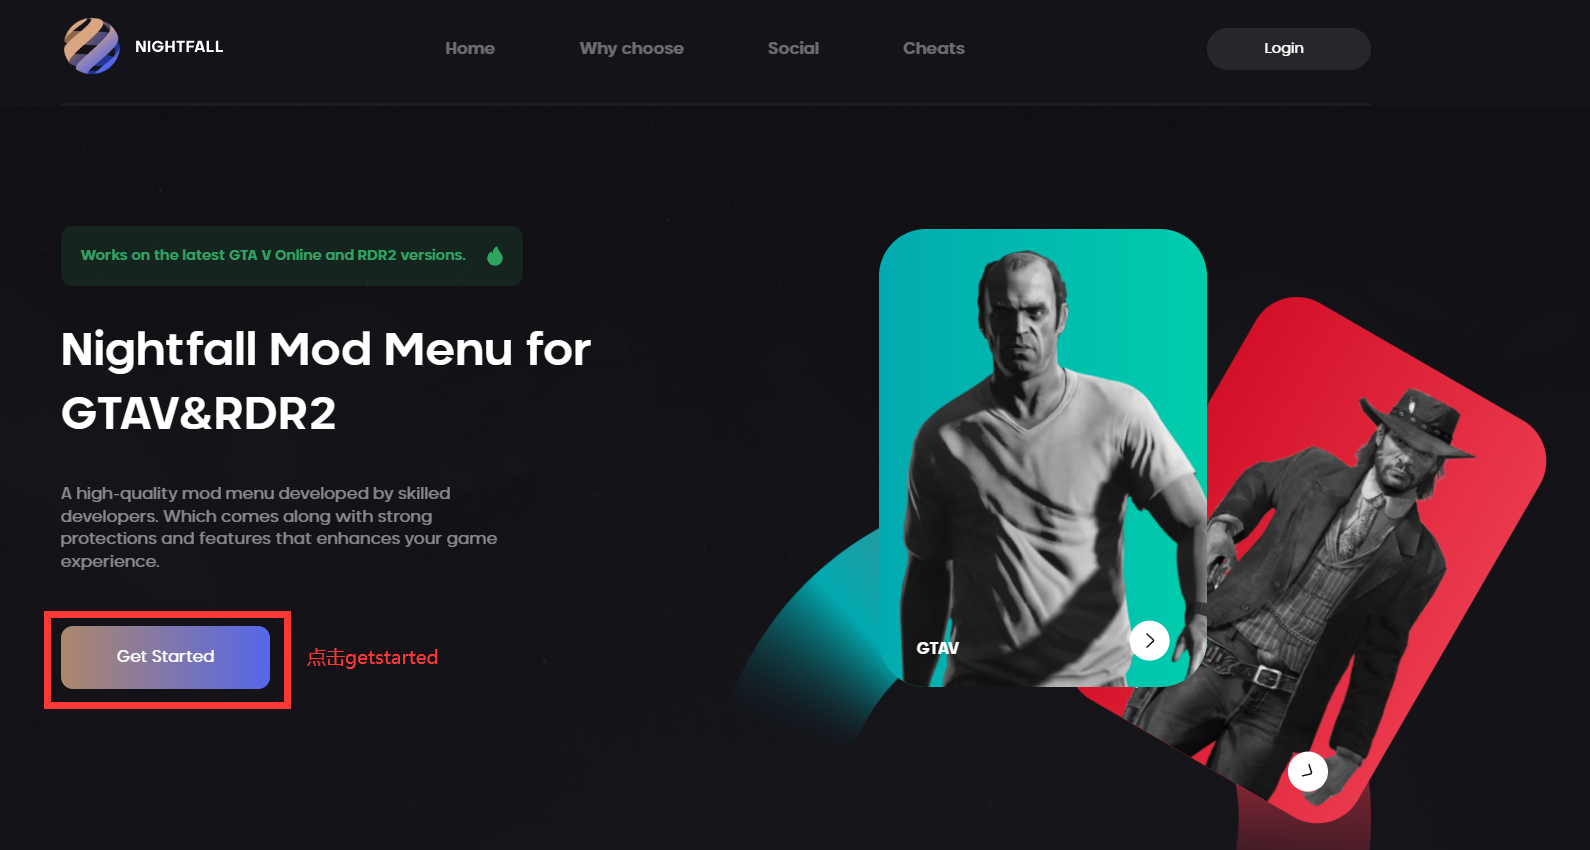Click the arrow circle on GTAV card

click(x=1150, y=640)
